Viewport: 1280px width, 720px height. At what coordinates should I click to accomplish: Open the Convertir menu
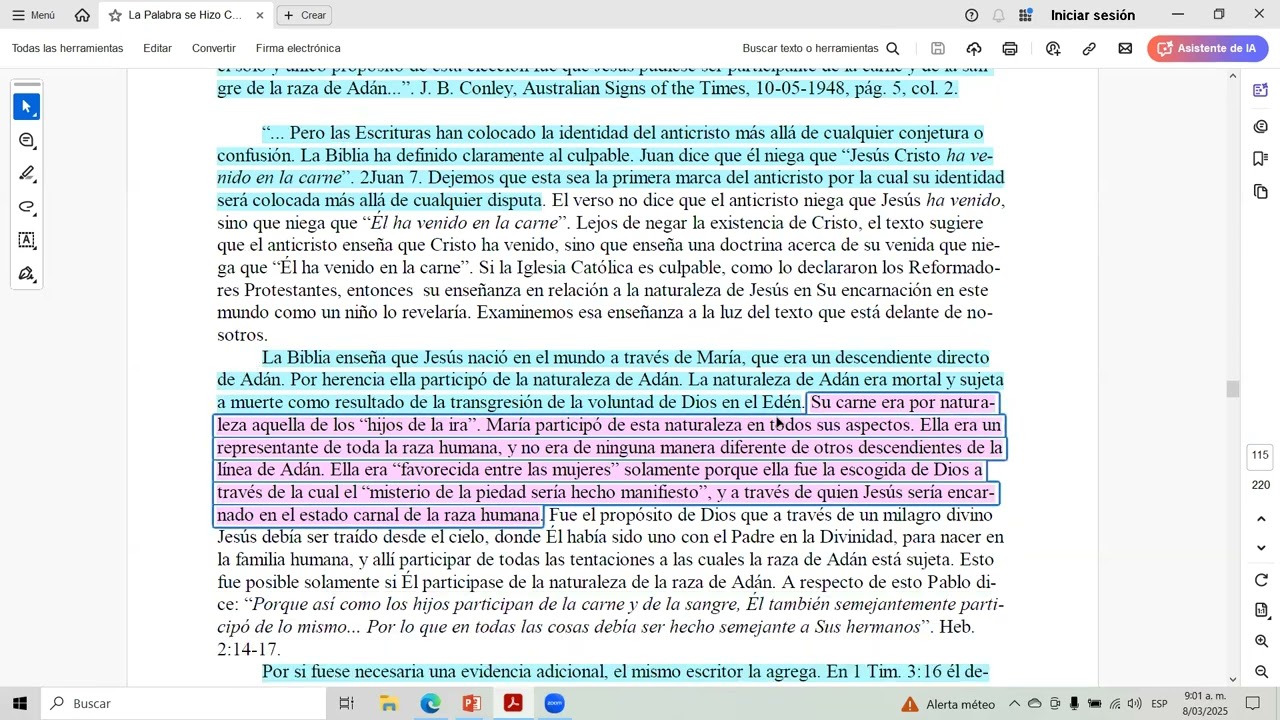coord(213,48)
